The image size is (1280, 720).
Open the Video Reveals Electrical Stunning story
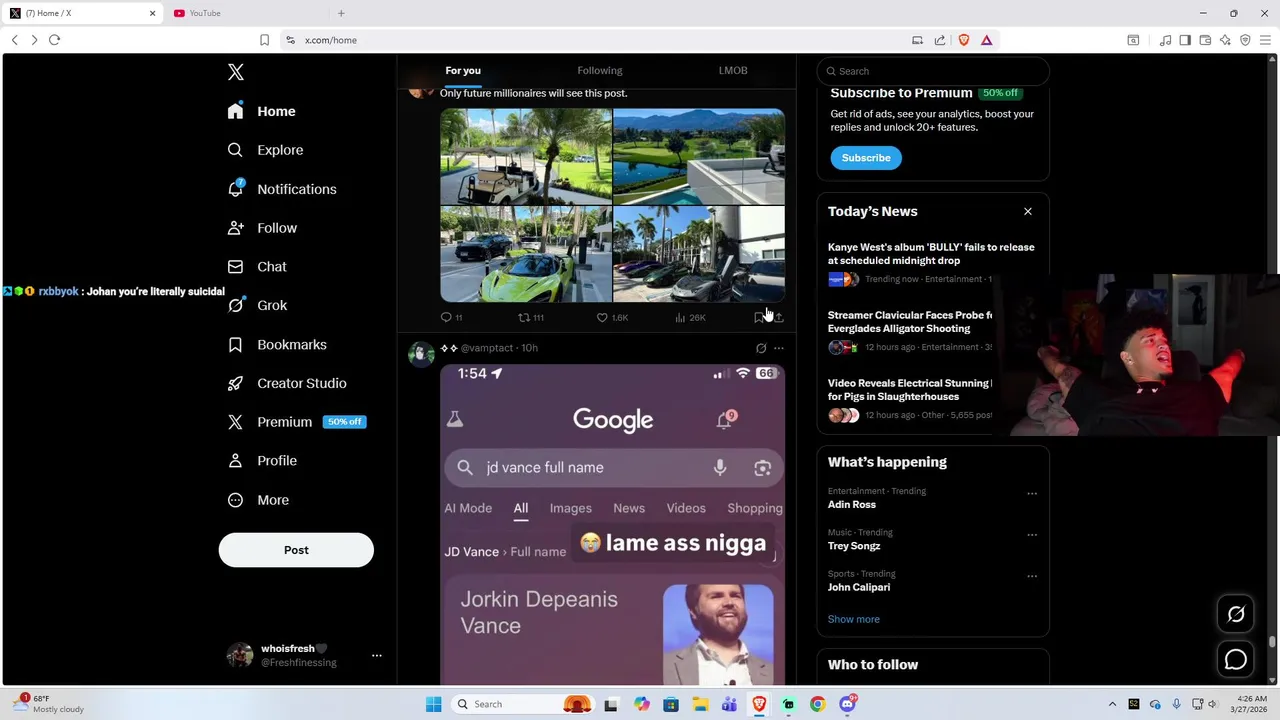pos(910,390)
